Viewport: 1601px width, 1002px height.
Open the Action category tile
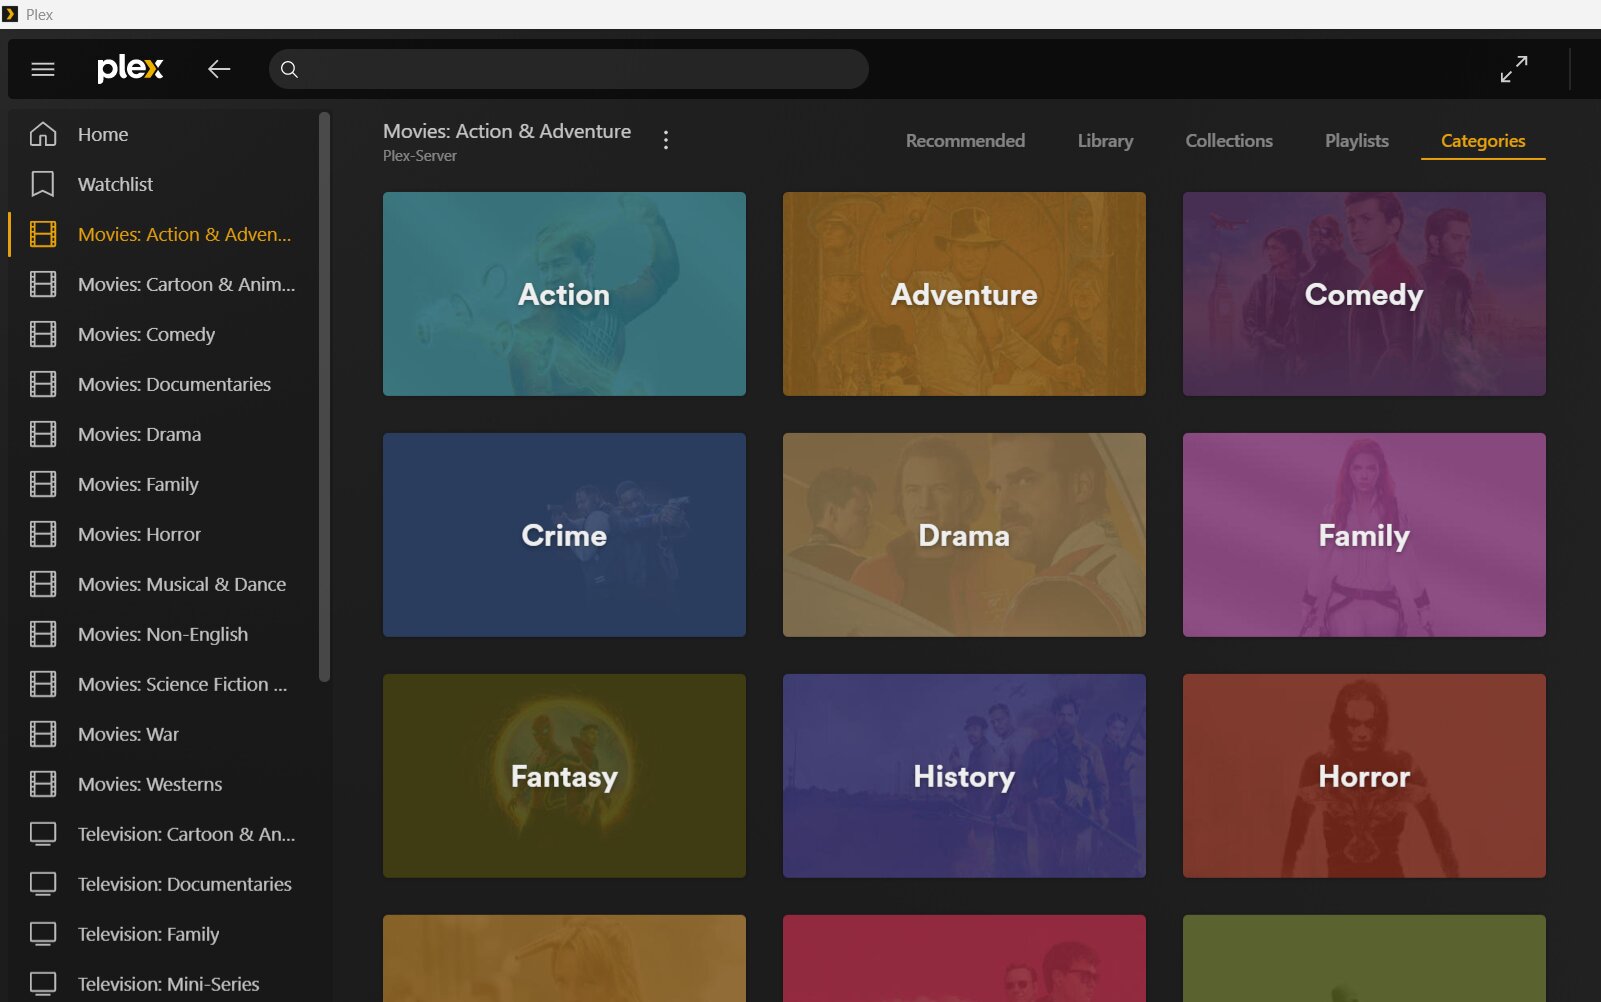564,294
